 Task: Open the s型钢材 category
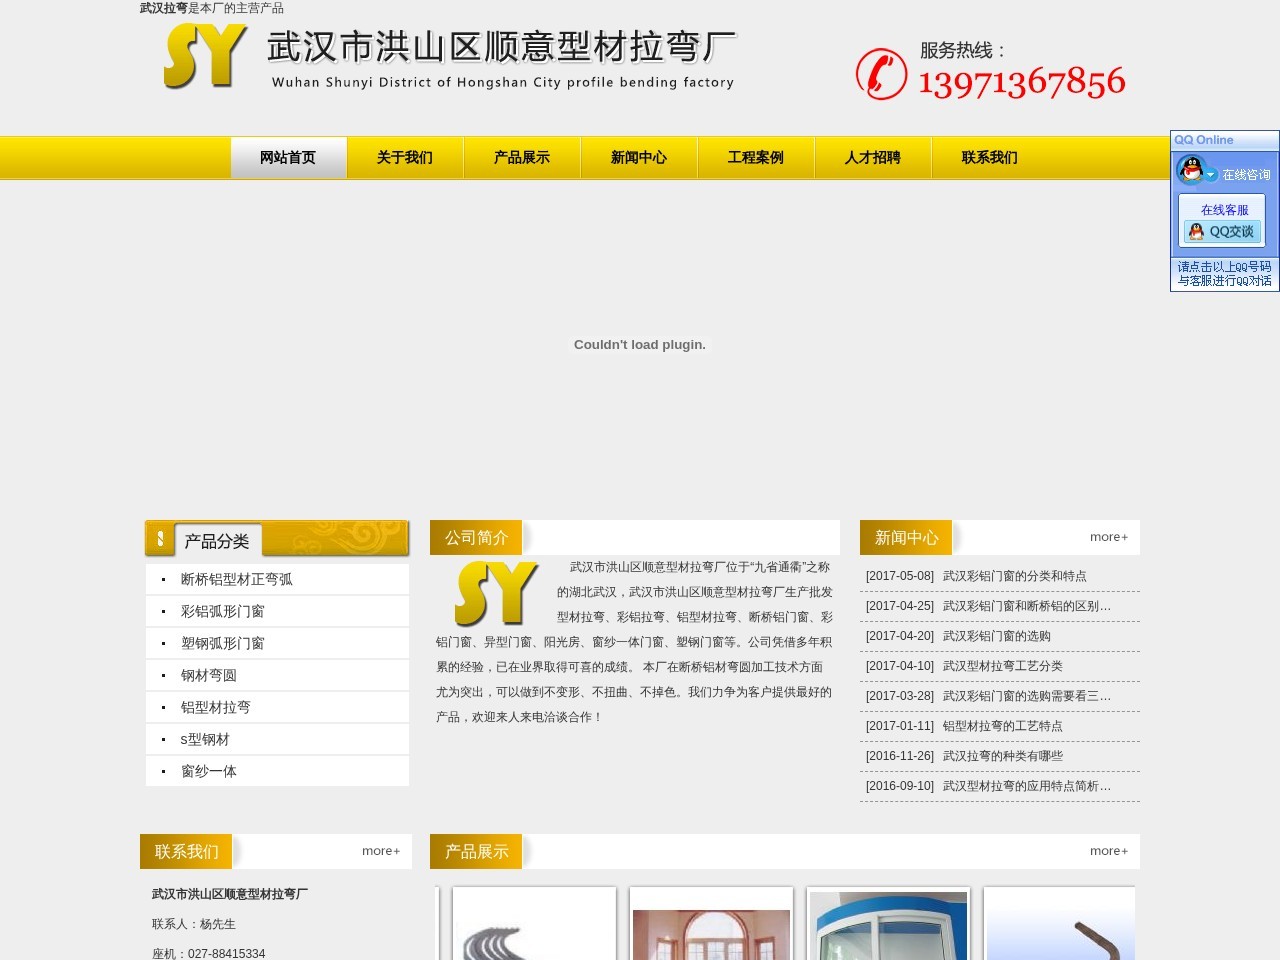pos(205,739)
